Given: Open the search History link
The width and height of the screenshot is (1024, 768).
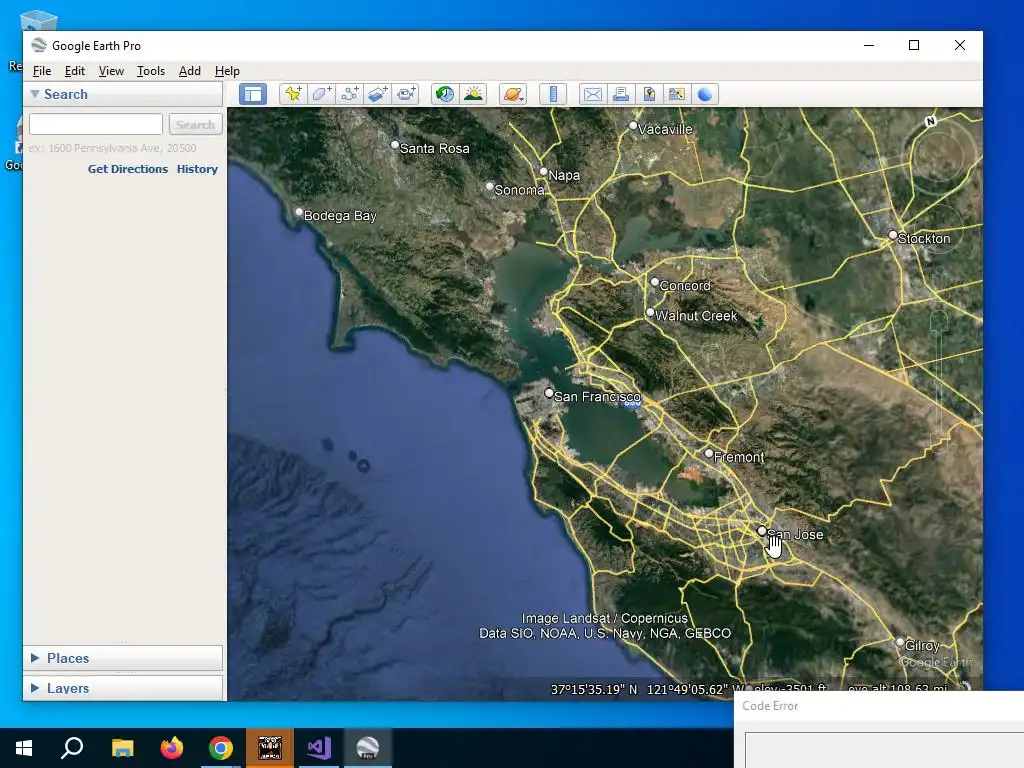Looking at the screenshot, I should coord(197,168).
